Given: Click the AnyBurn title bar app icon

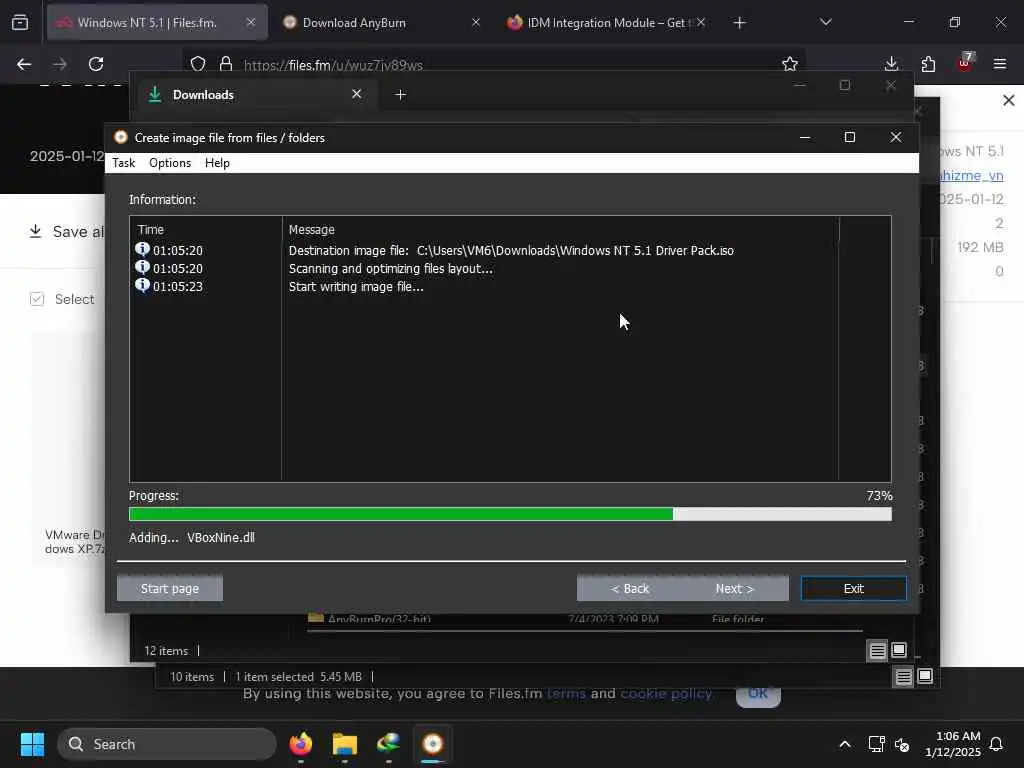Looking at the screenshot, I should [x=120, y=137].
